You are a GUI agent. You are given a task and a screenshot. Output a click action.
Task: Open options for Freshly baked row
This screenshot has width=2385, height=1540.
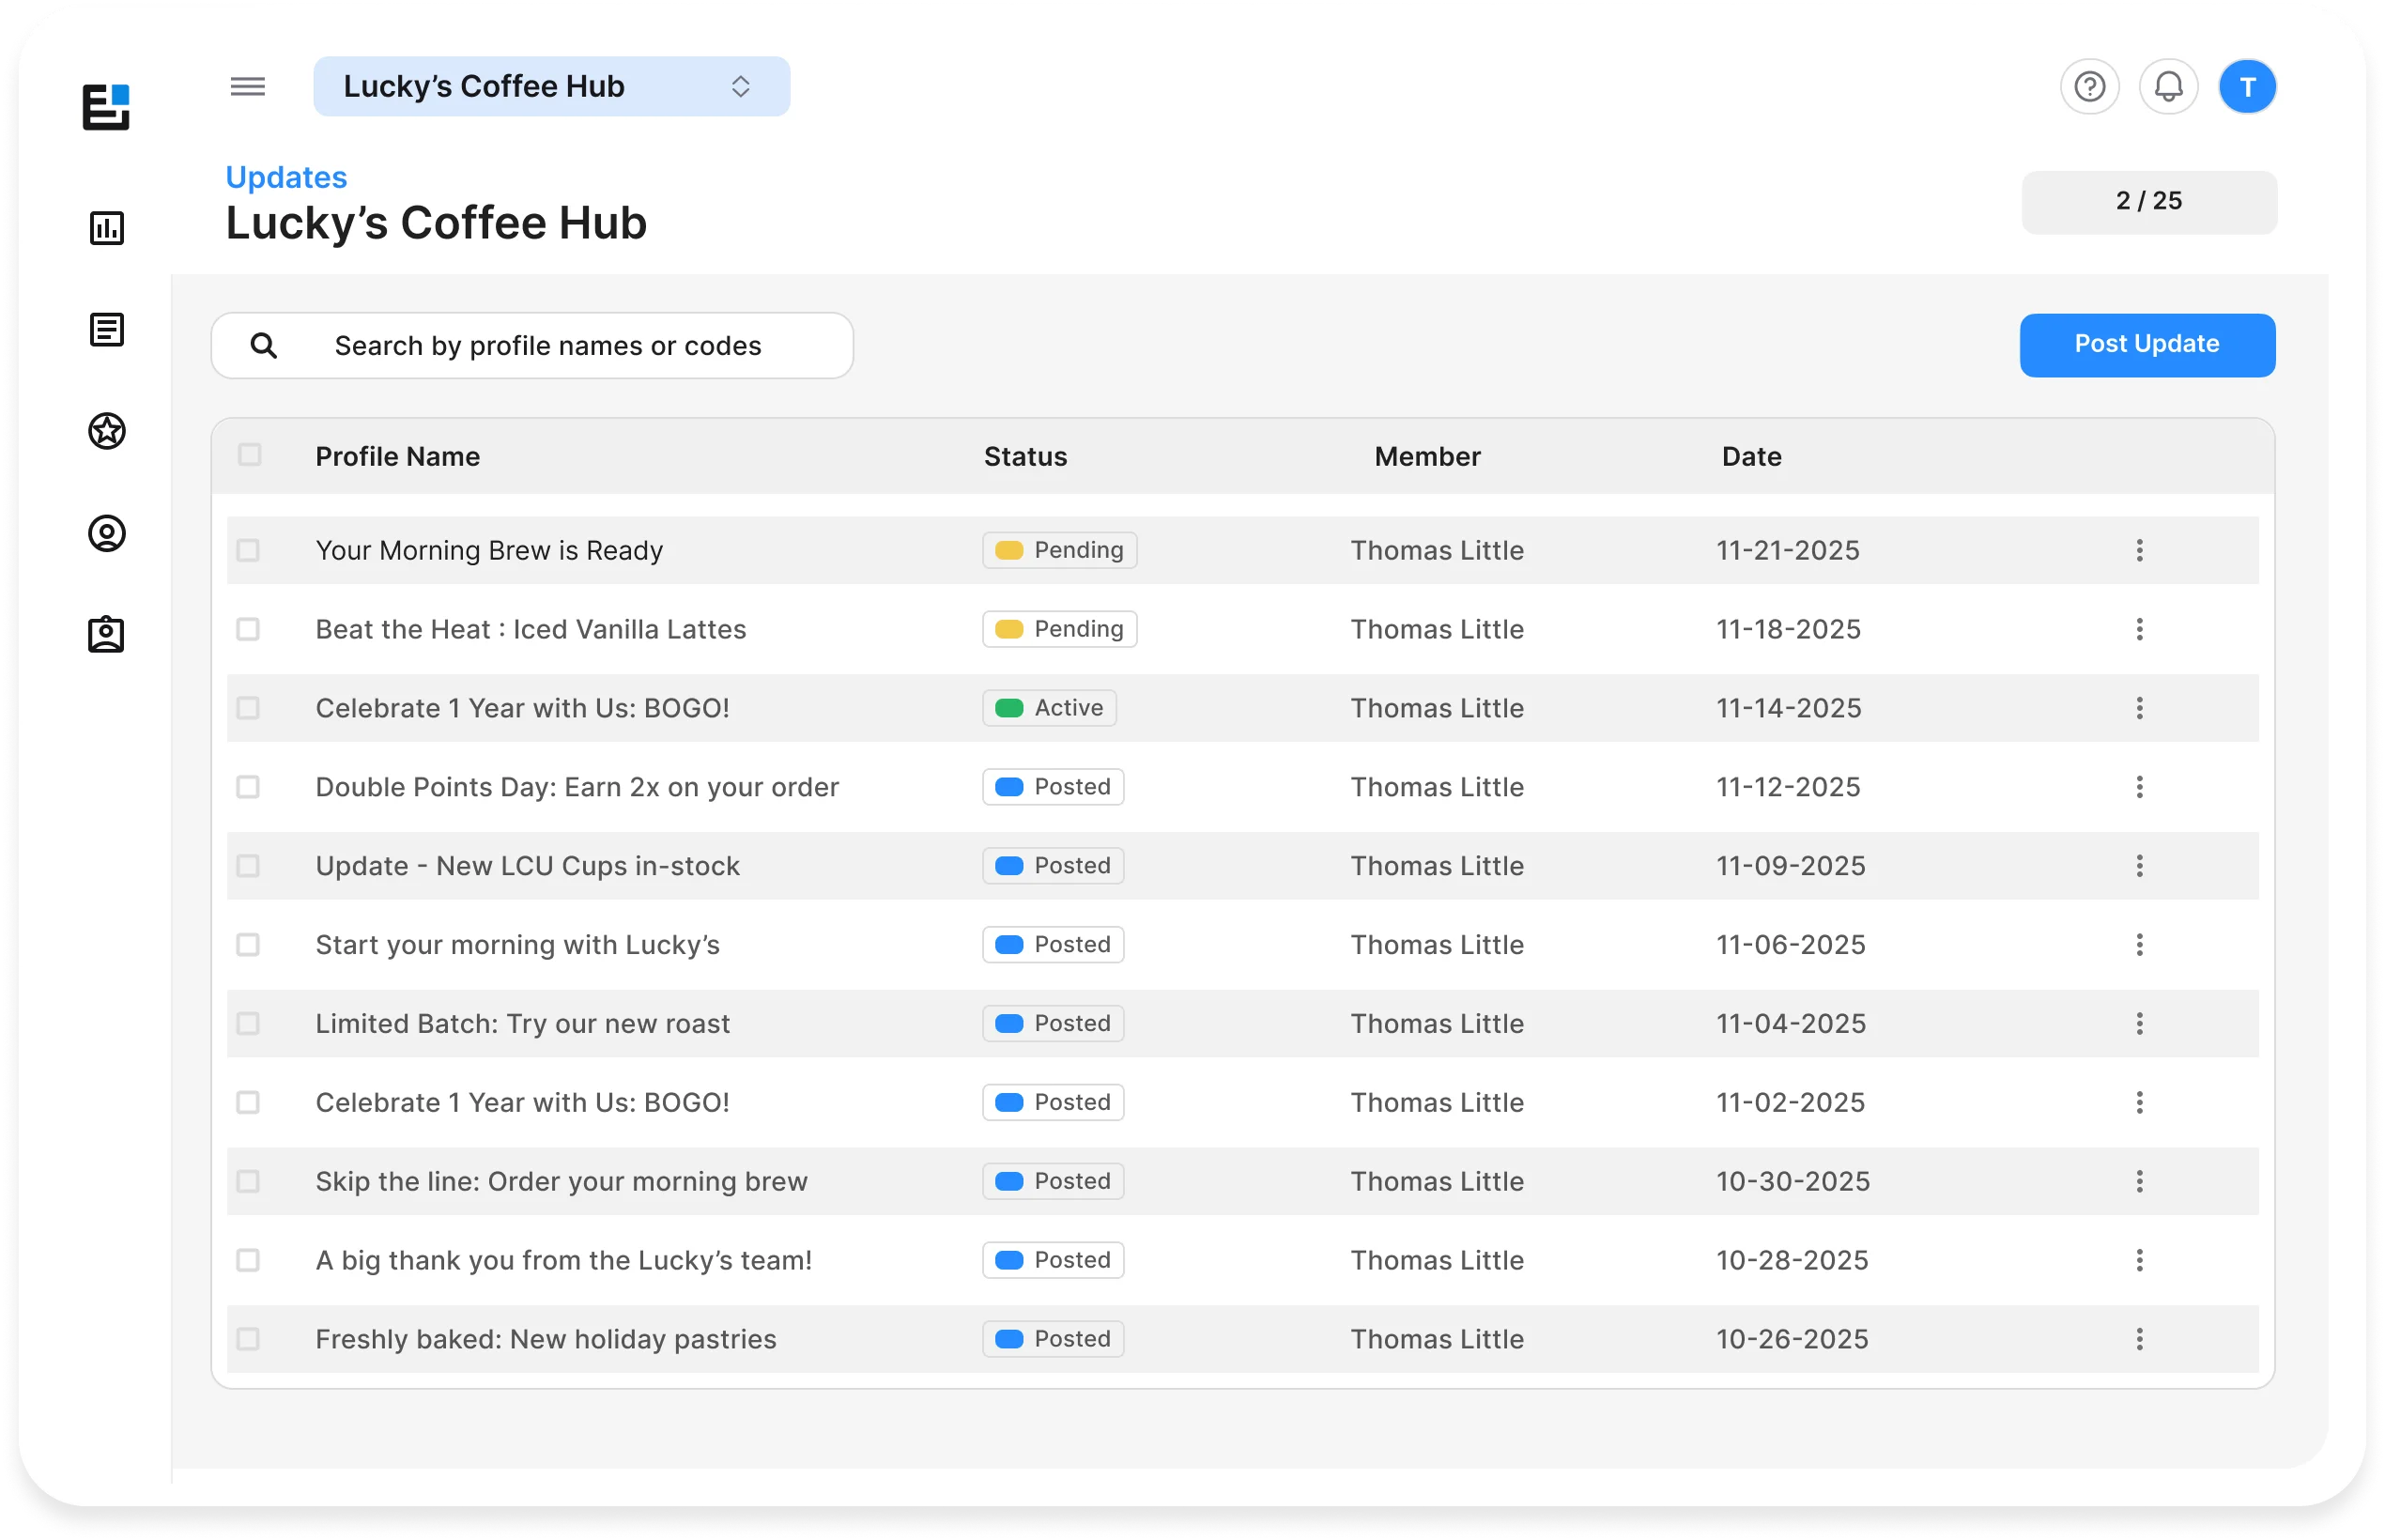(x=2139, y=1339)
